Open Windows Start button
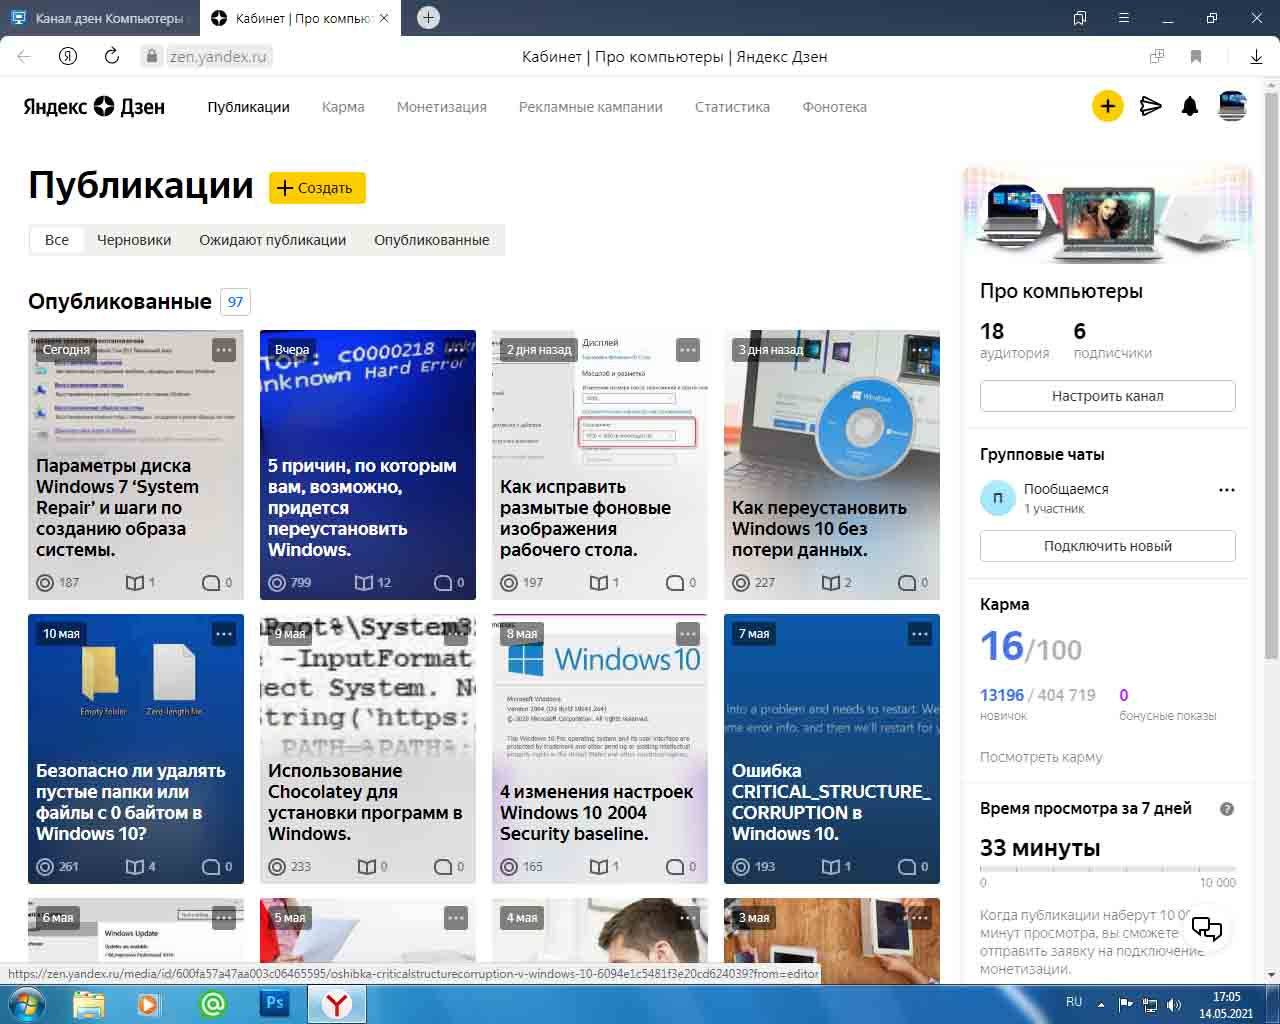 click(27, 1004)
